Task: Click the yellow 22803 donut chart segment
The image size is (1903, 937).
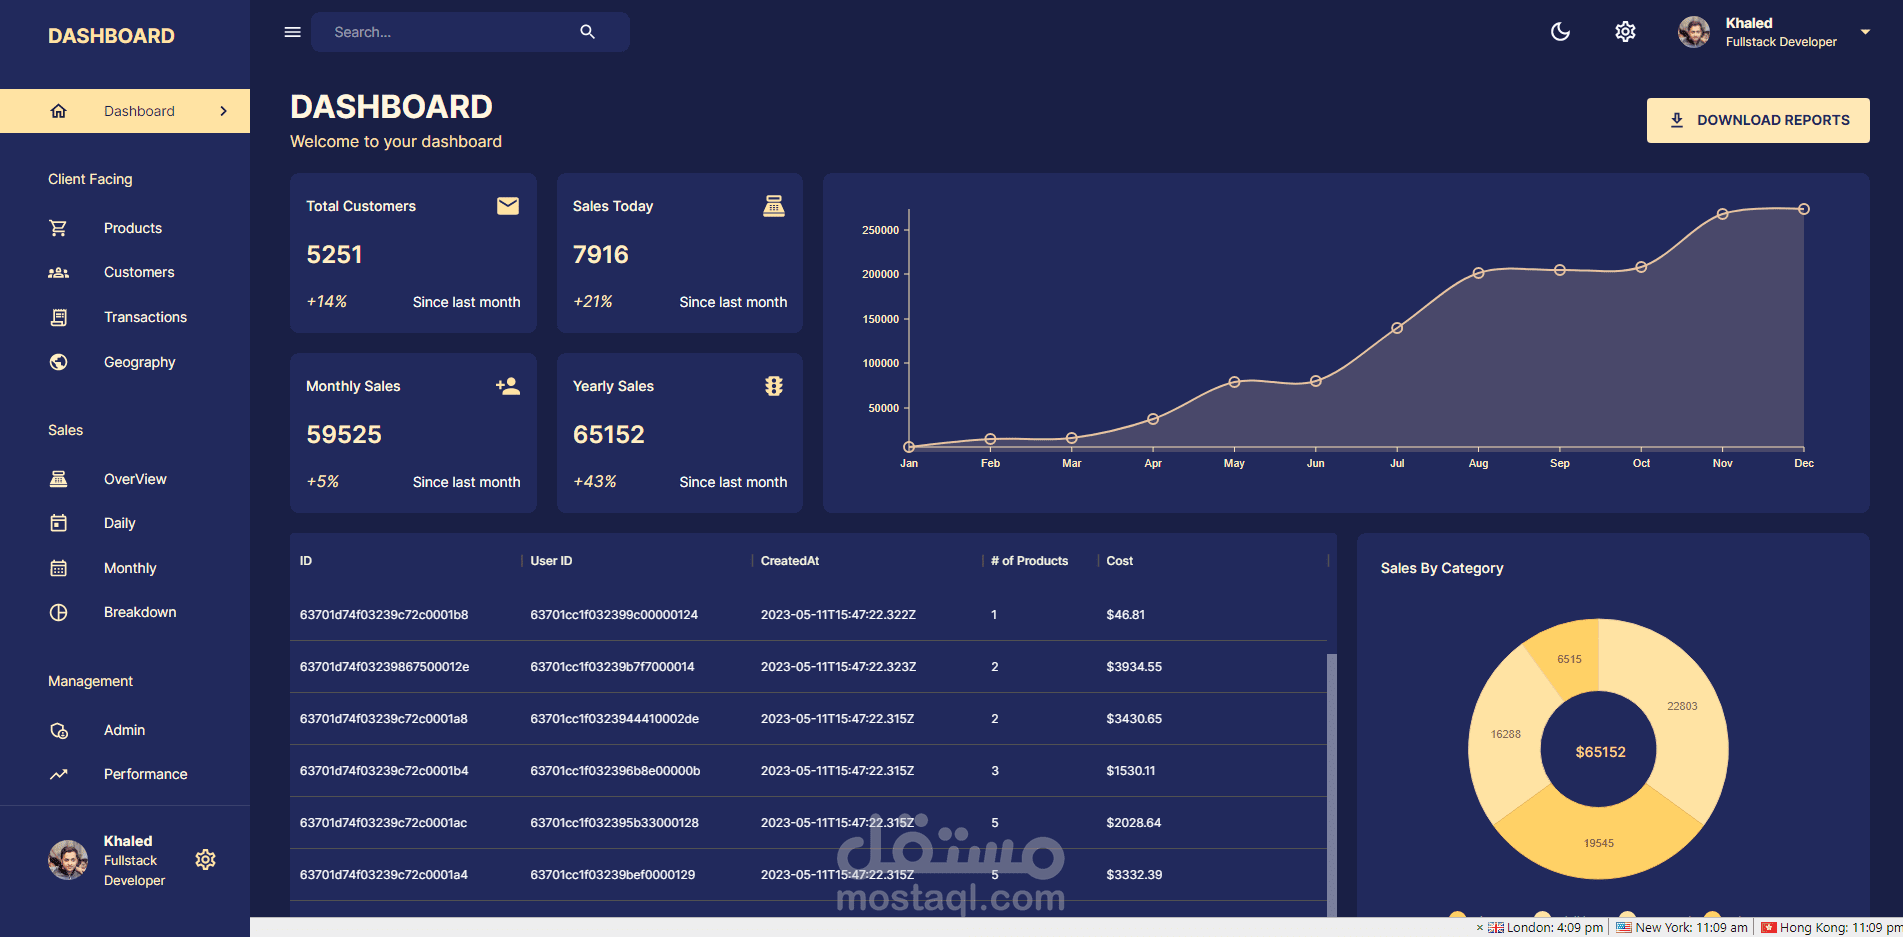Action: click(x=1683, y=705)
